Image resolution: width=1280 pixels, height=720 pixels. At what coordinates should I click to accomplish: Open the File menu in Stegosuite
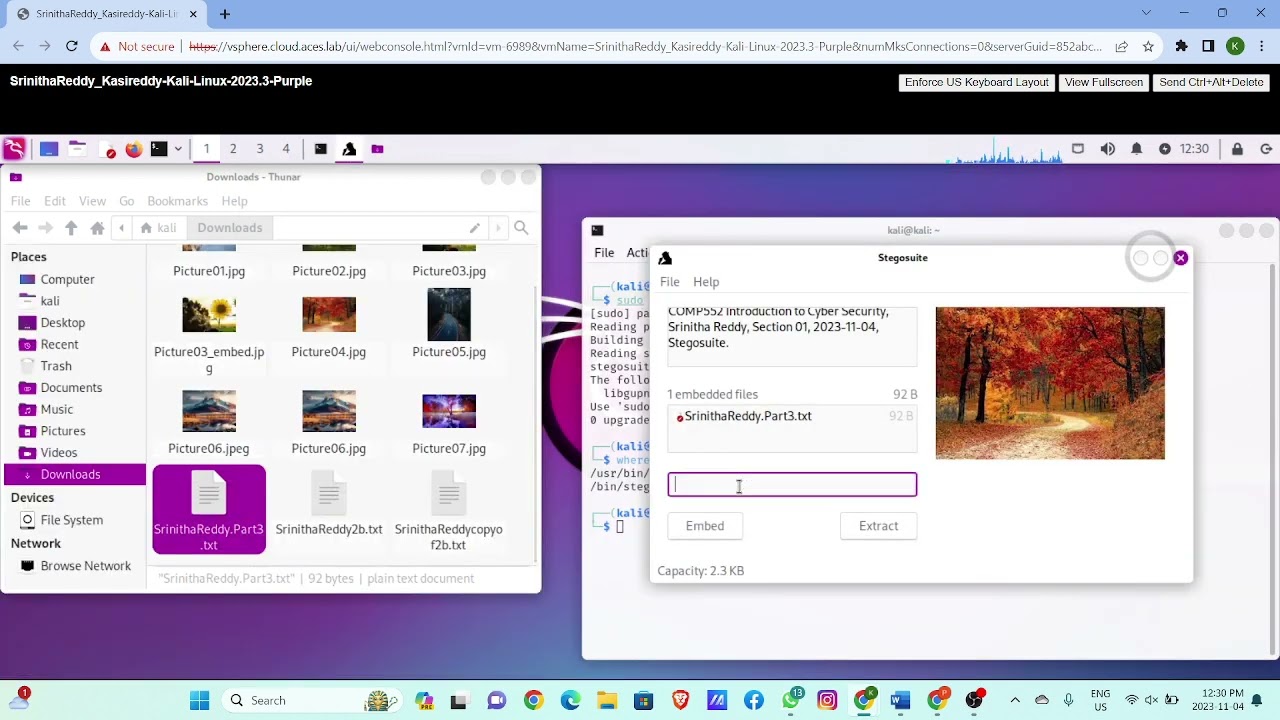point(669,282)
